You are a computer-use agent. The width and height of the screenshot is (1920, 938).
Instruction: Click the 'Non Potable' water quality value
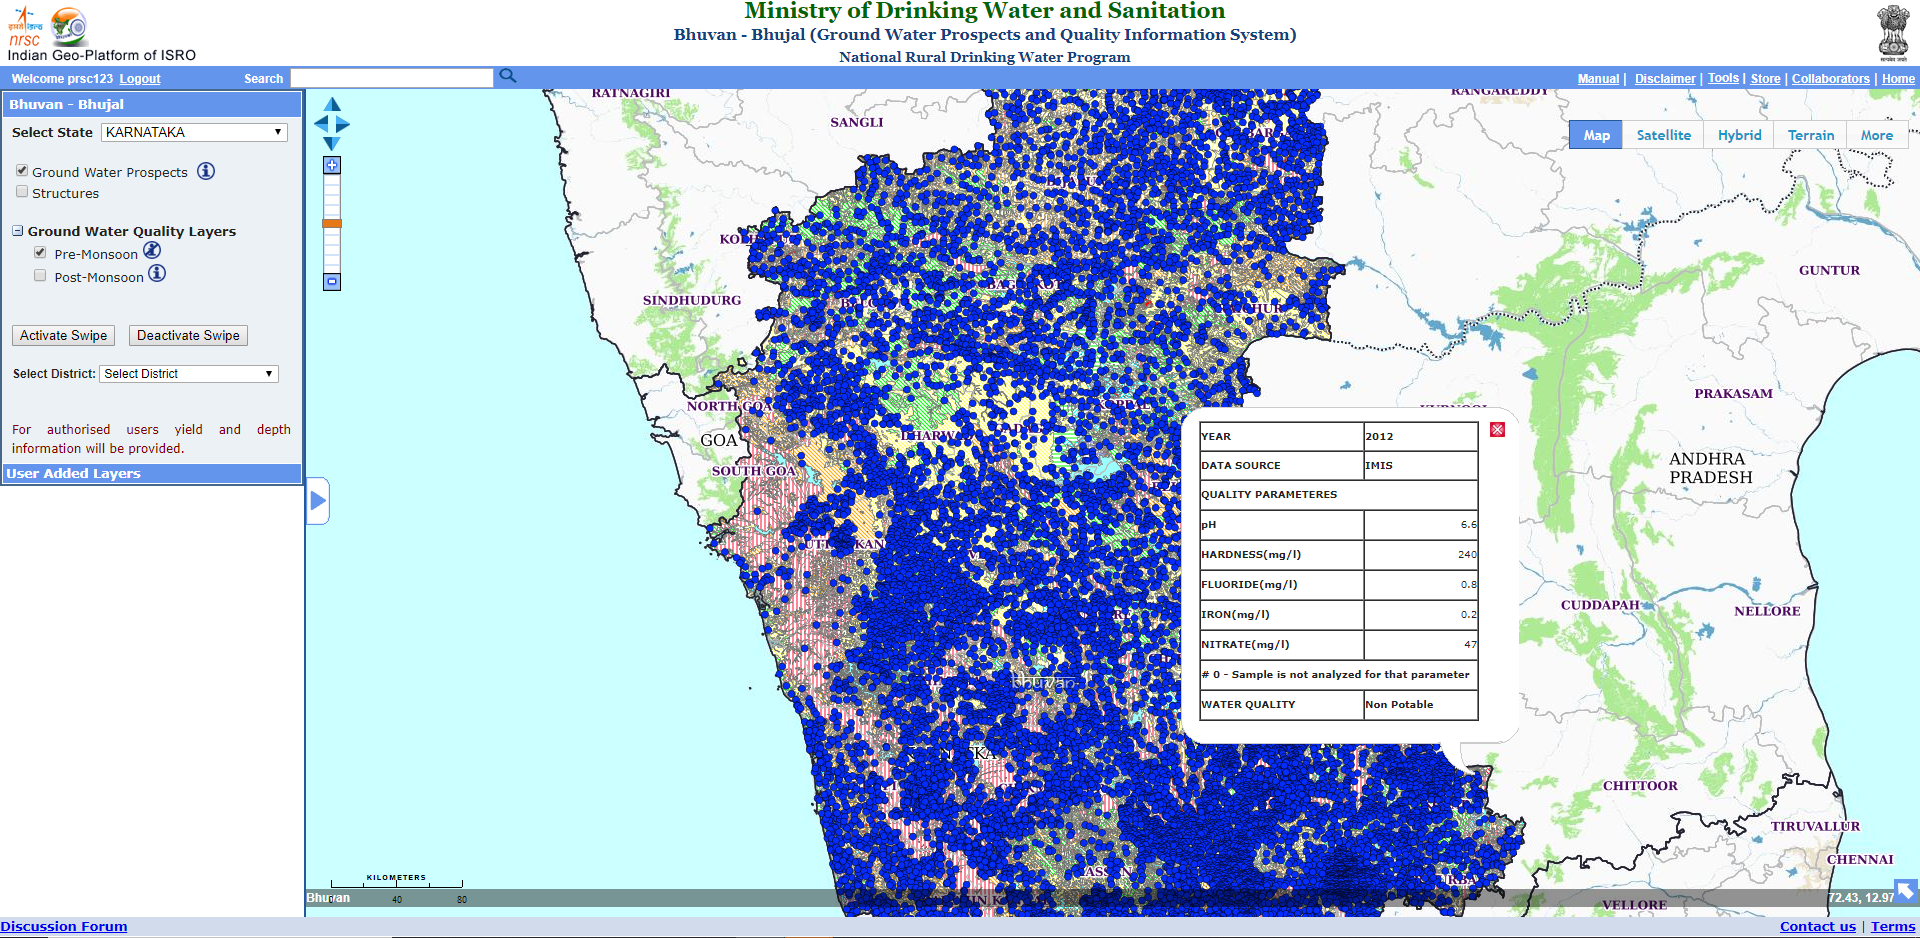pyautogui.click(x=1399, y=704)
